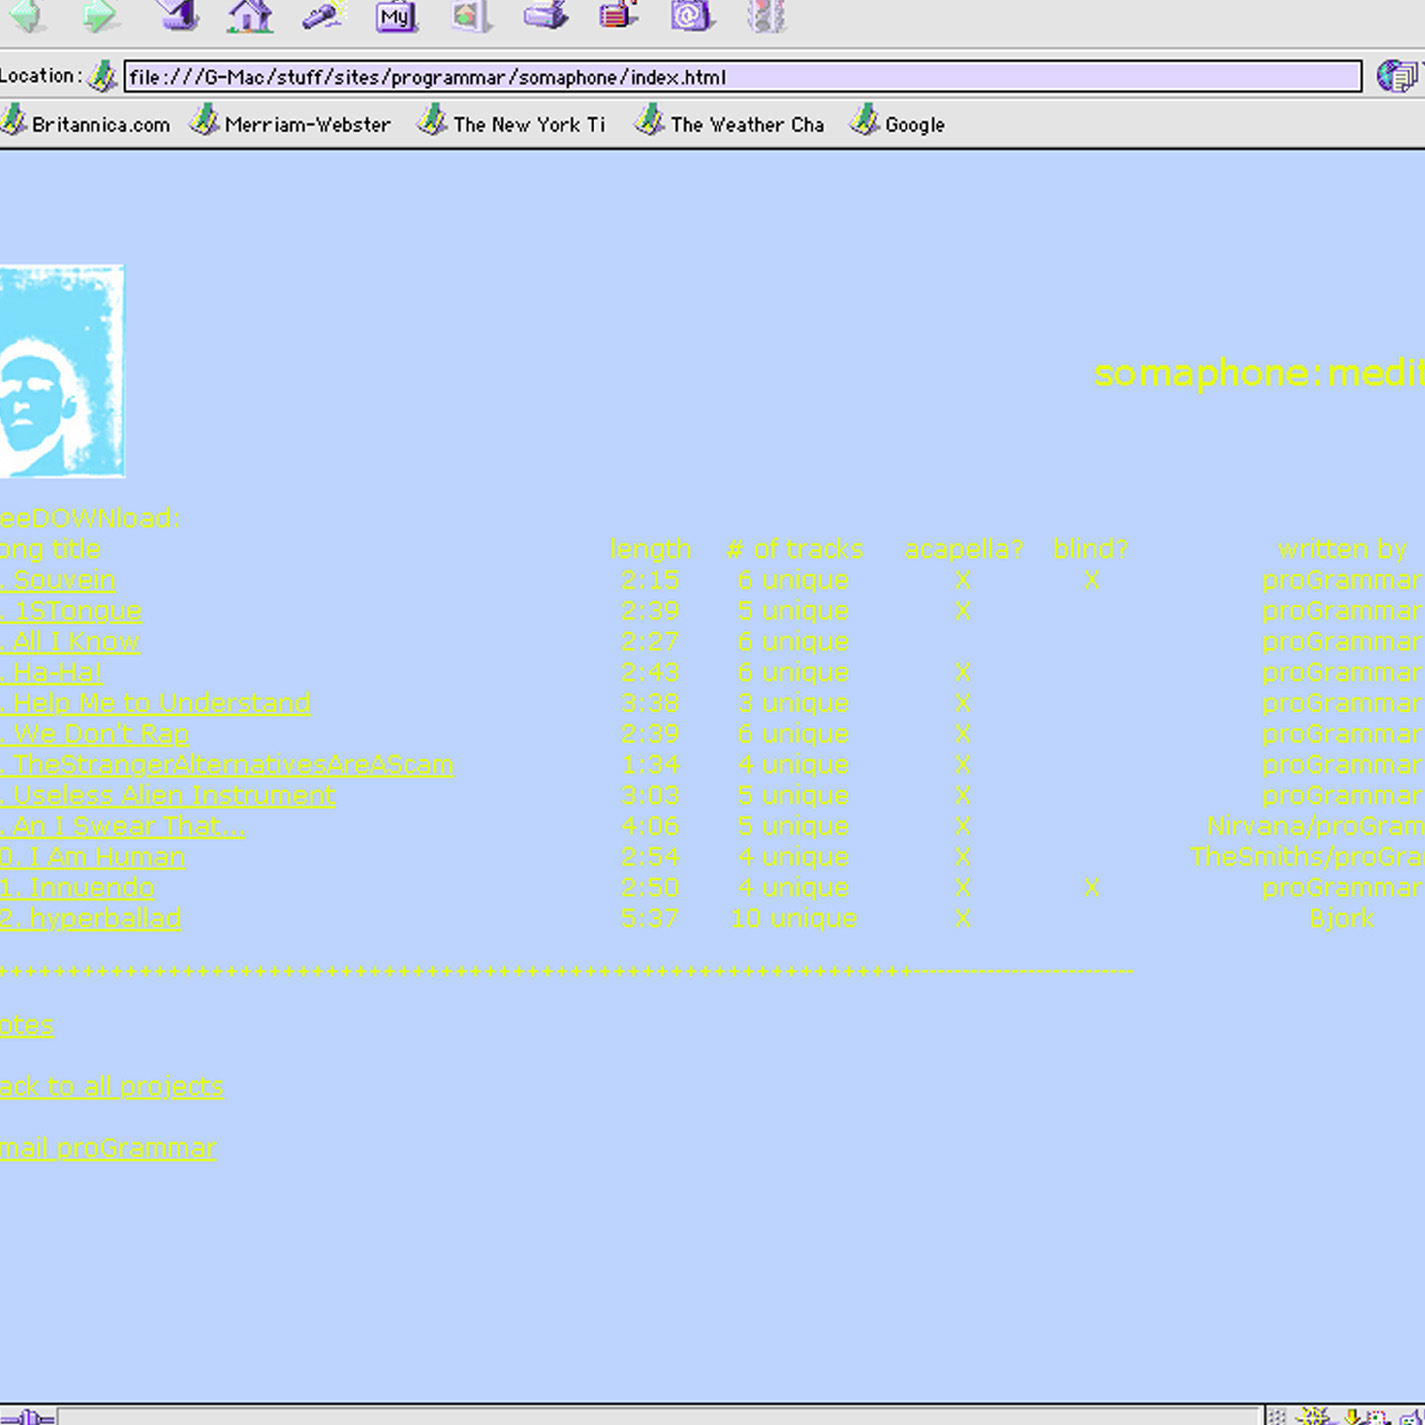The width and height of the screenshot is (1425, 1425).
Task: Click the page icon beside the Location label
Action: pos(102,76)
